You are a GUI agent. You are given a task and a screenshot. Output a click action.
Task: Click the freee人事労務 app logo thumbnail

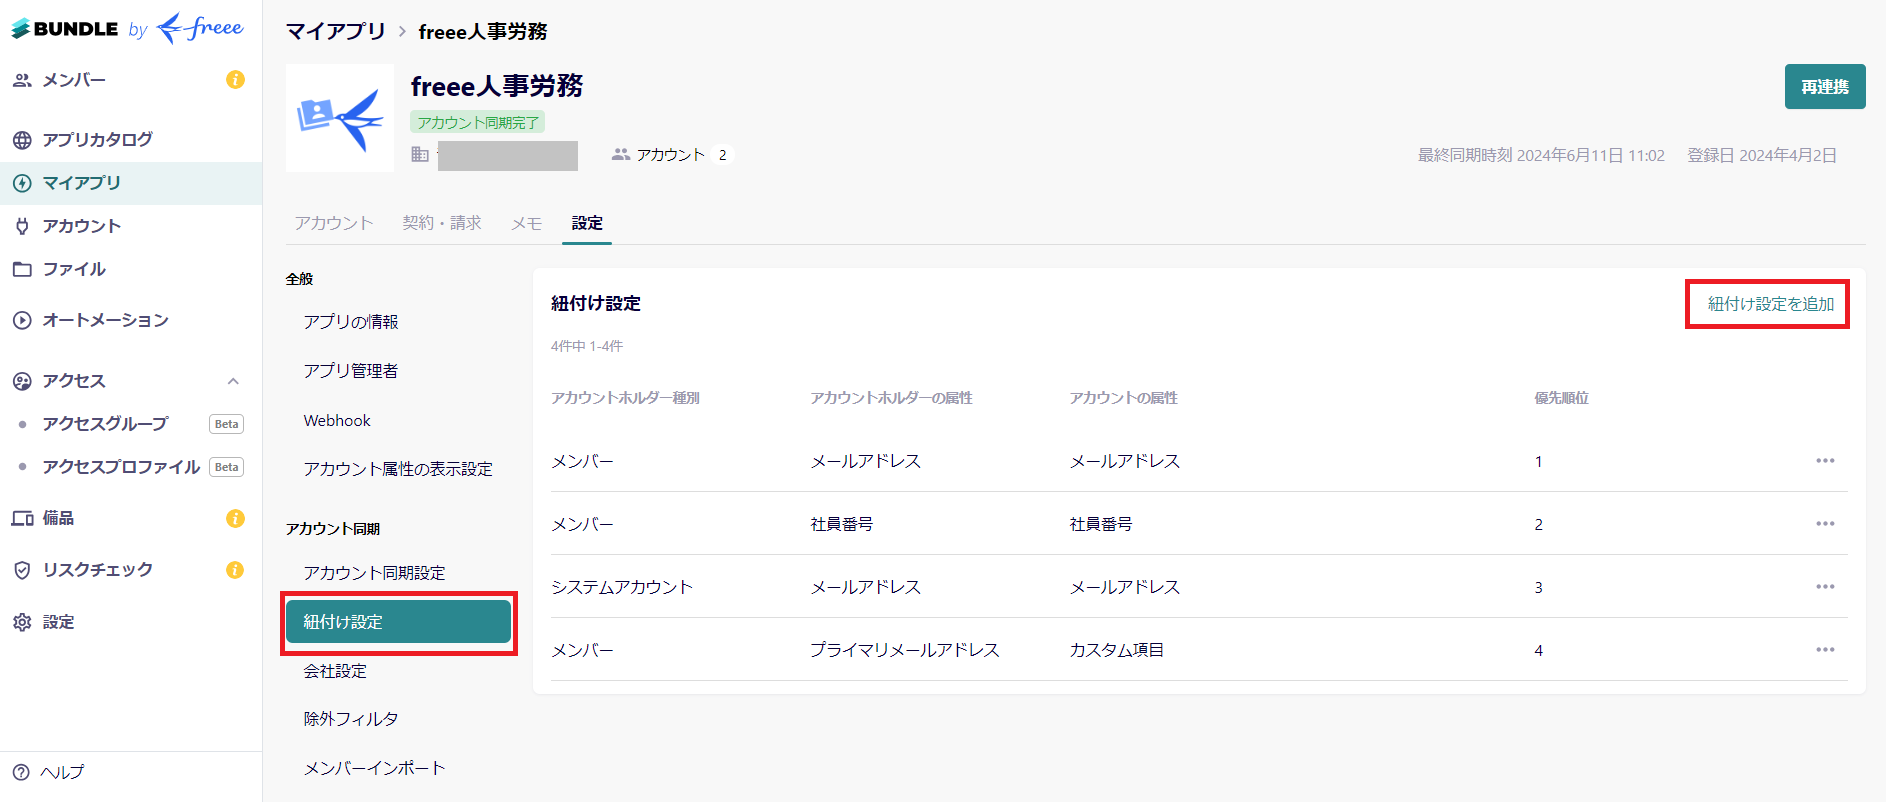tap(340, 118)
